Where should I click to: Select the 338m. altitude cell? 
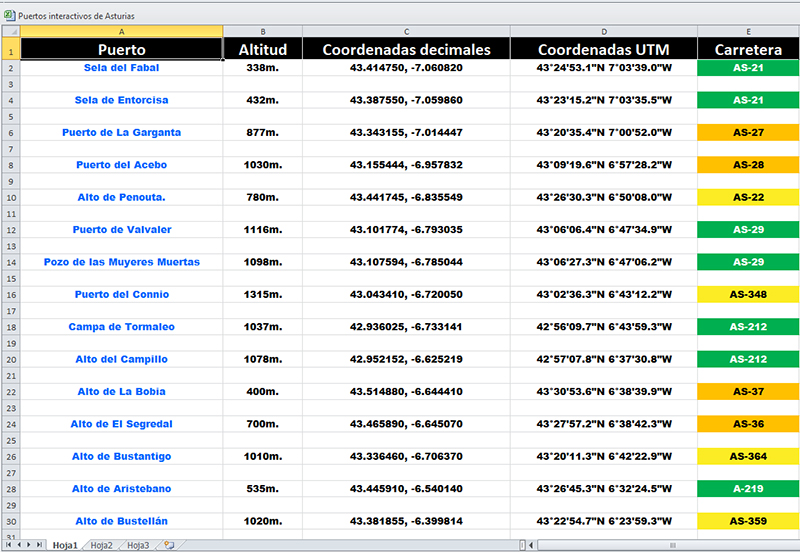point(263,67)
